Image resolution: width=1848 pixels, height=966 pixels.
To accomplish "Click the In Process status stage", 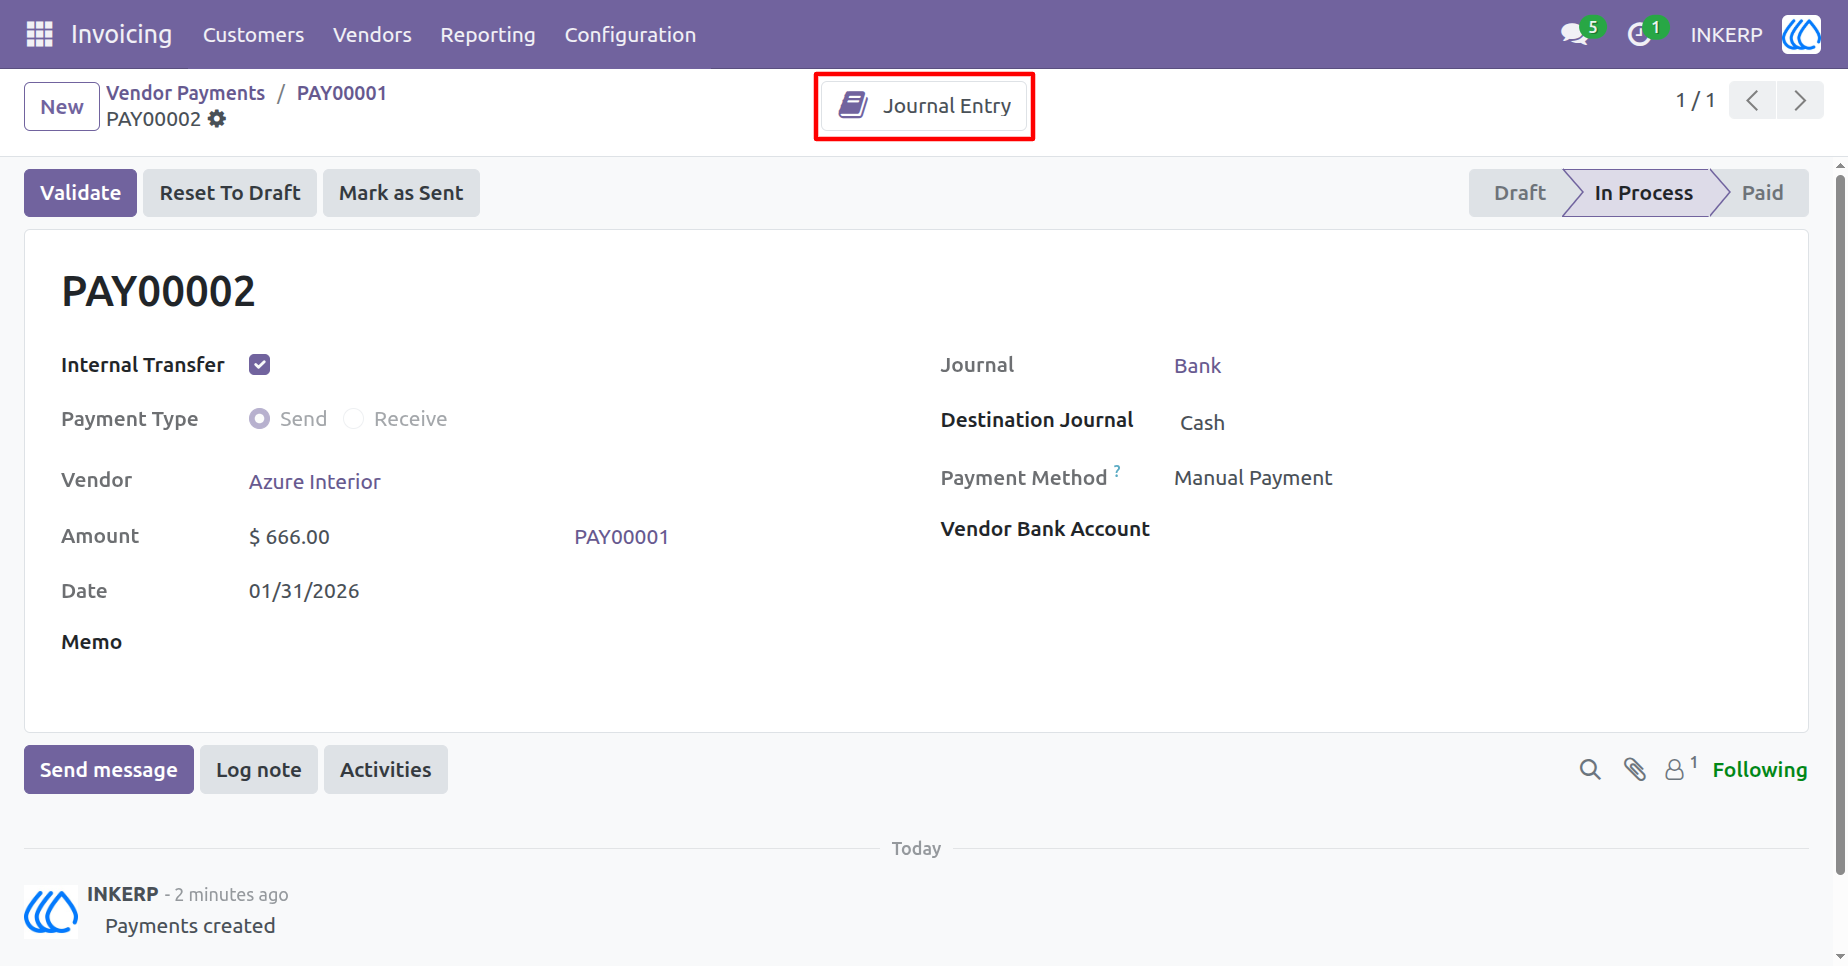I will [x=1643, y=193].
